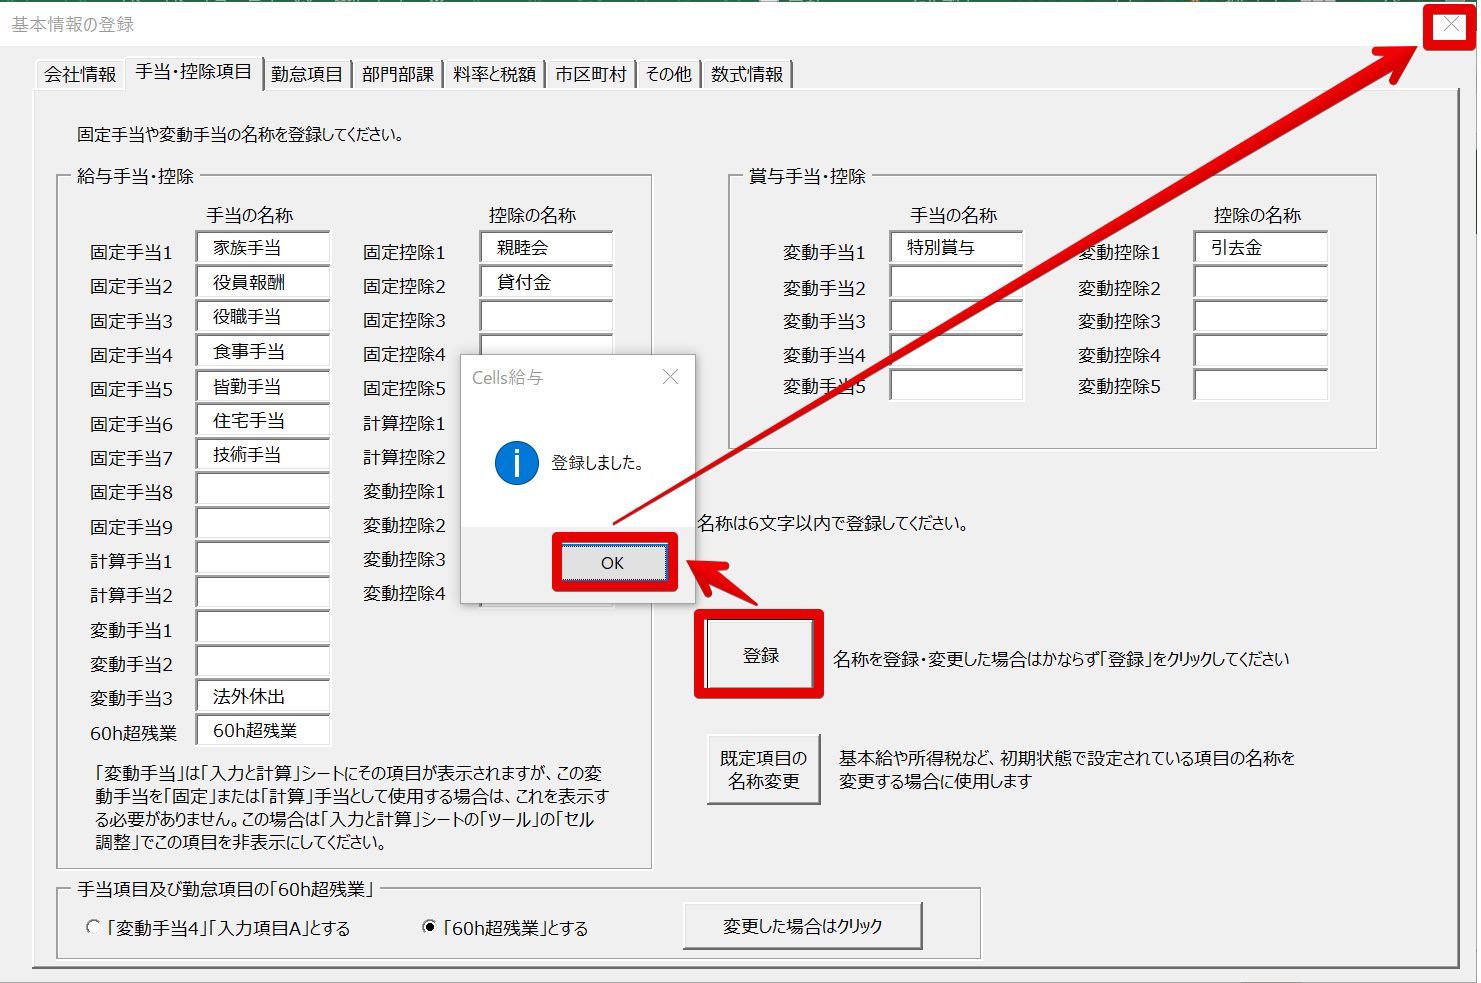Screen dimensions: 1481x983
Task: Close the Cells給与 message box with X
Action: [x=670, y=377]
